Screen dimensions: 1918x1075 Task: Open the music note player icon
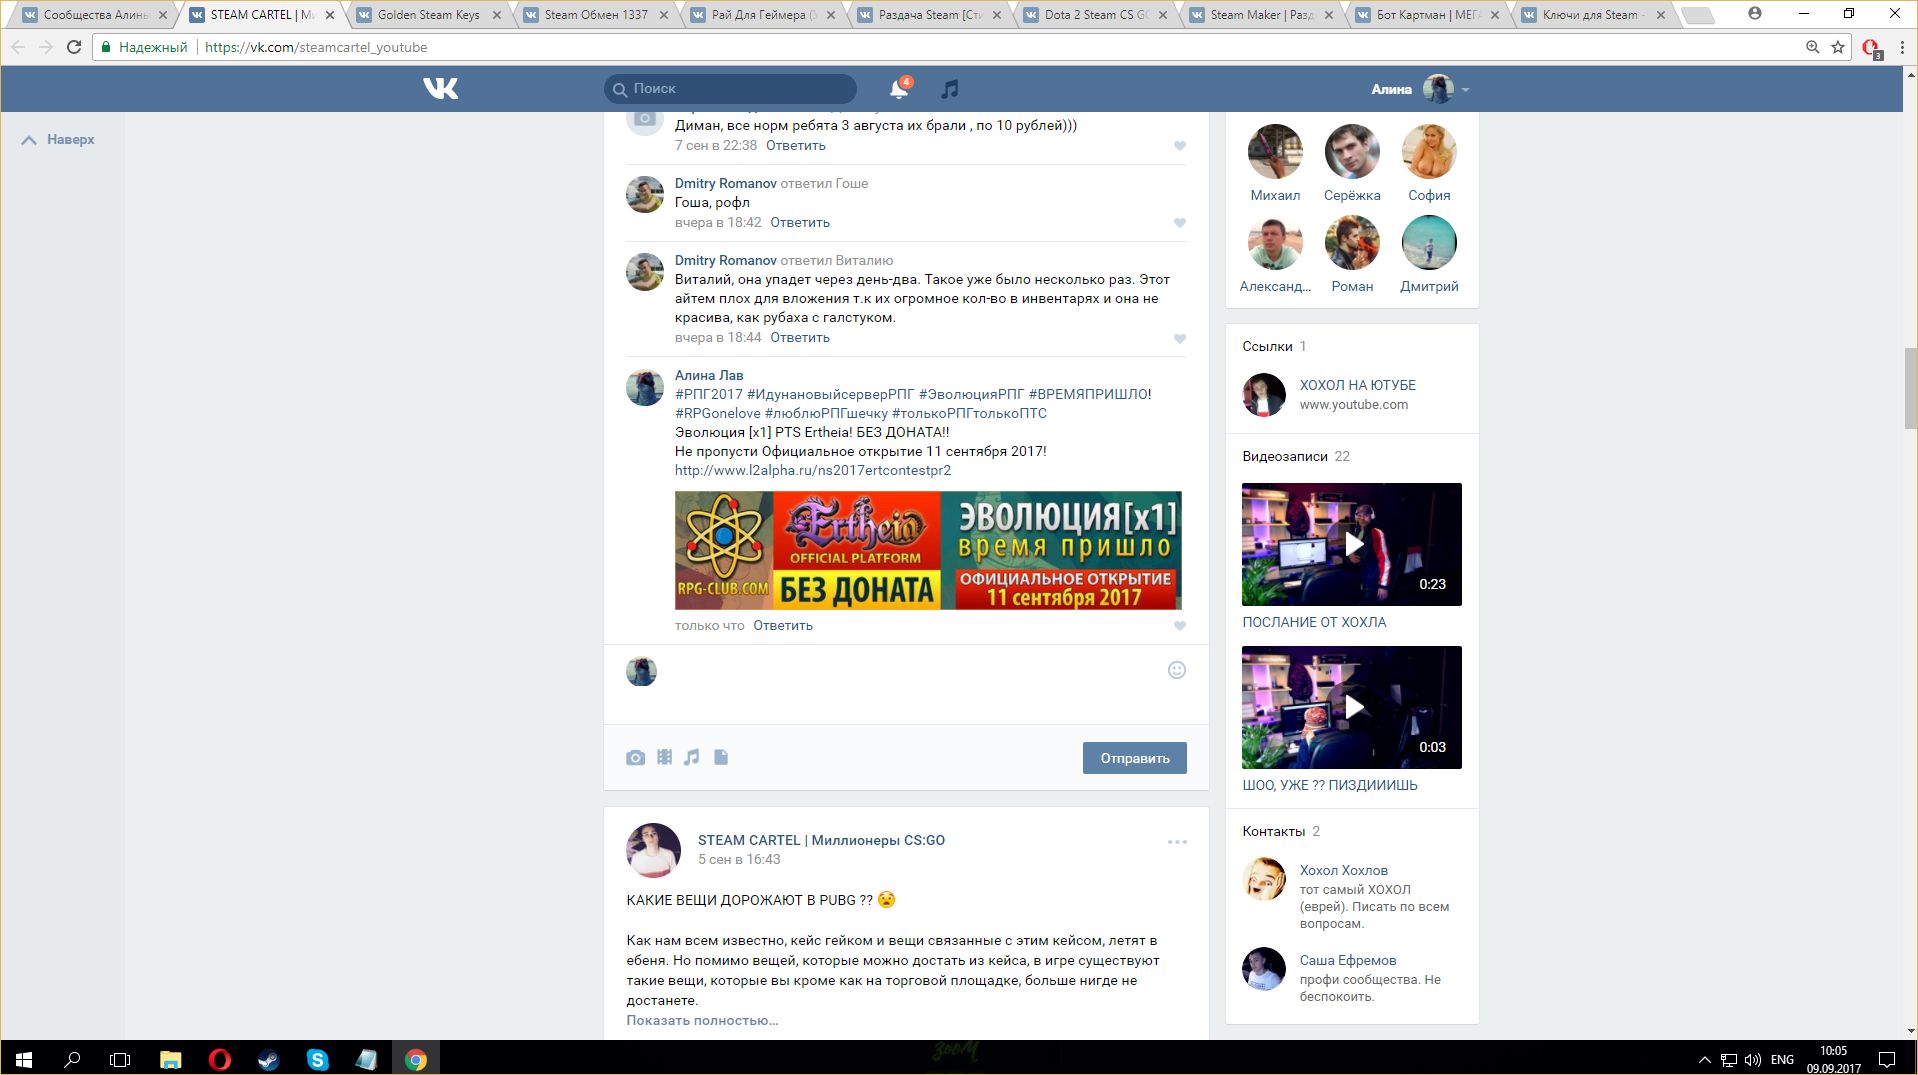coord(950,89)
